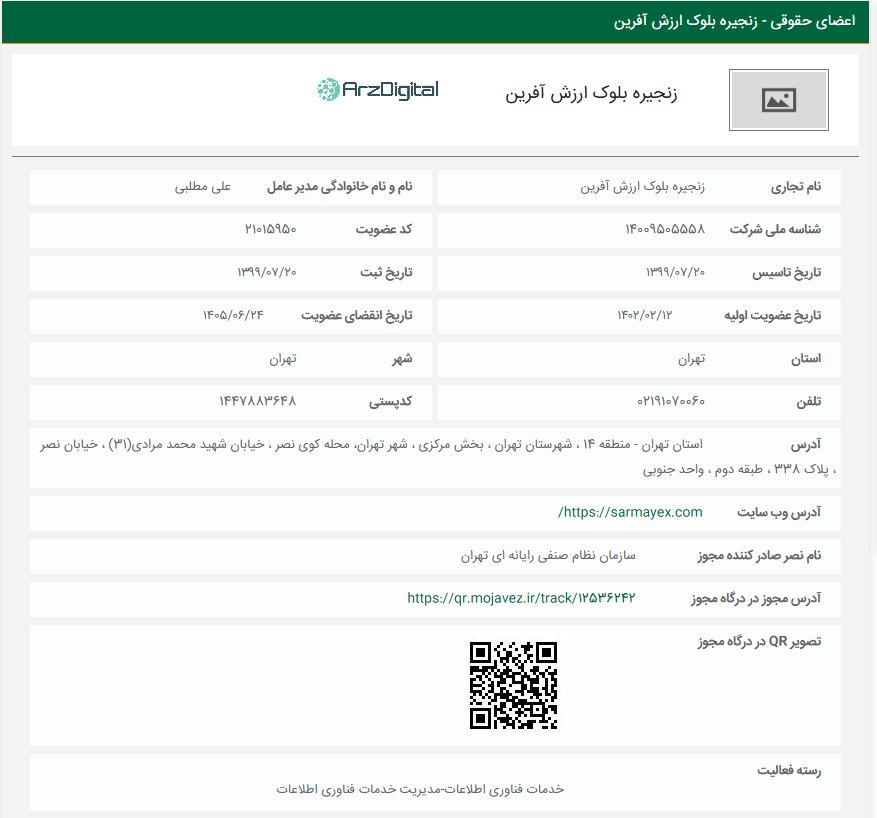Open the https://sarmayex.com website link
The image size is (877, 818).
[630, 512]
